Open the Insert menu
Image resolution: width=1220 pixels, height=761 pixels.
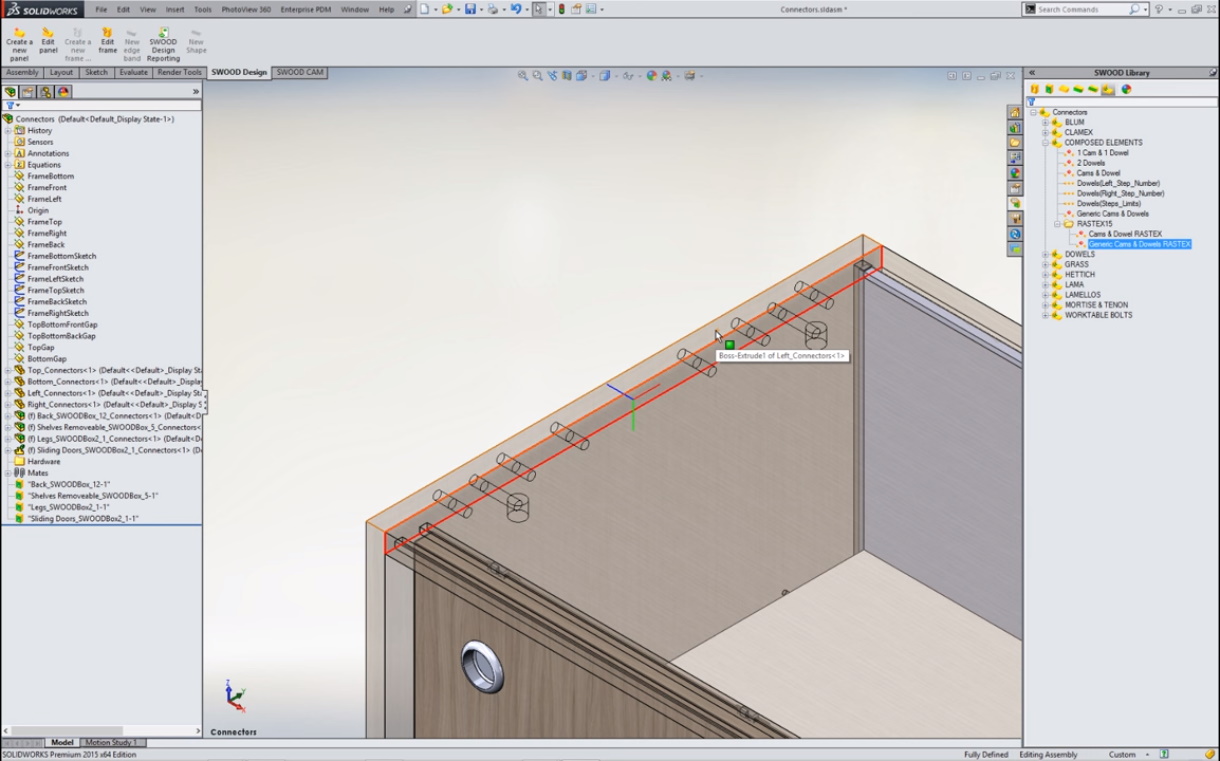pos(175,9)
